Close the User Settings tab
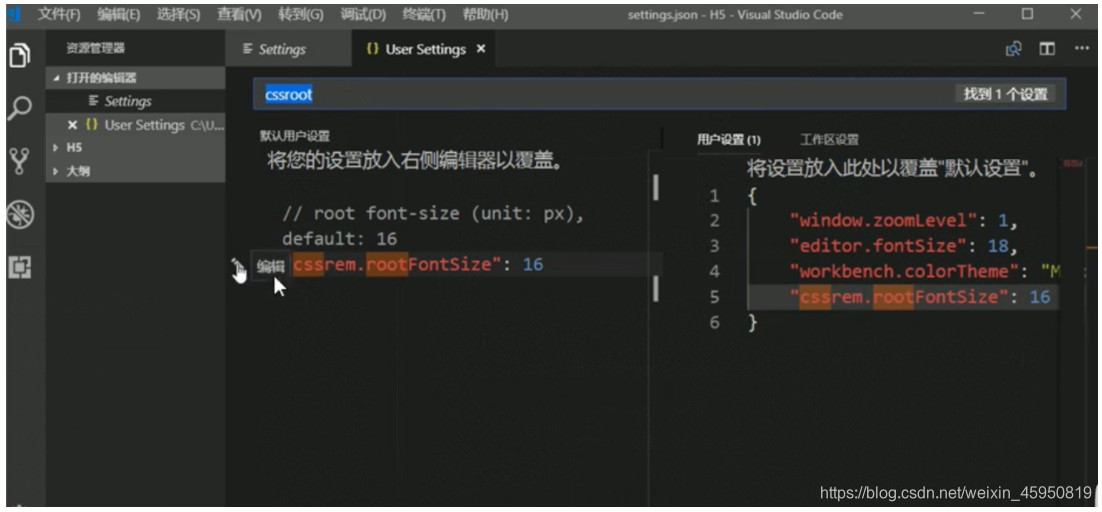The width and height of the screenshot is (1102, 512). (x=481, y=49)
